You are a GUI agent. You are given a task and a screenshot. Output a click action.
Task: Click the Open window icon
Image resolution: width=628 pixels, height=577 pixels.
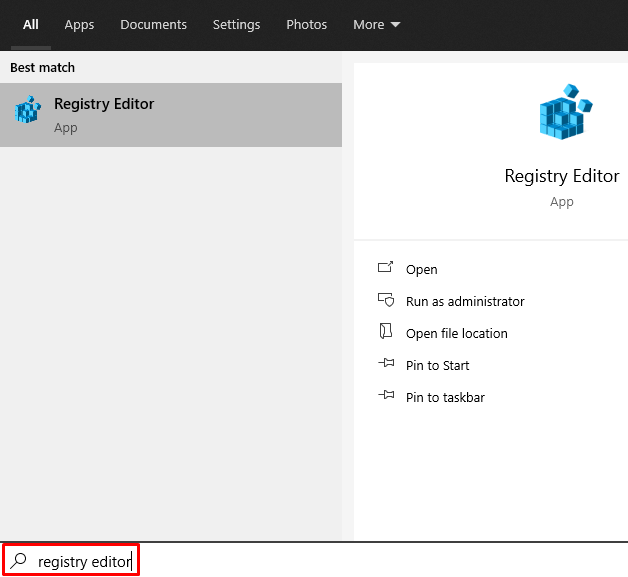click(386, 267)
